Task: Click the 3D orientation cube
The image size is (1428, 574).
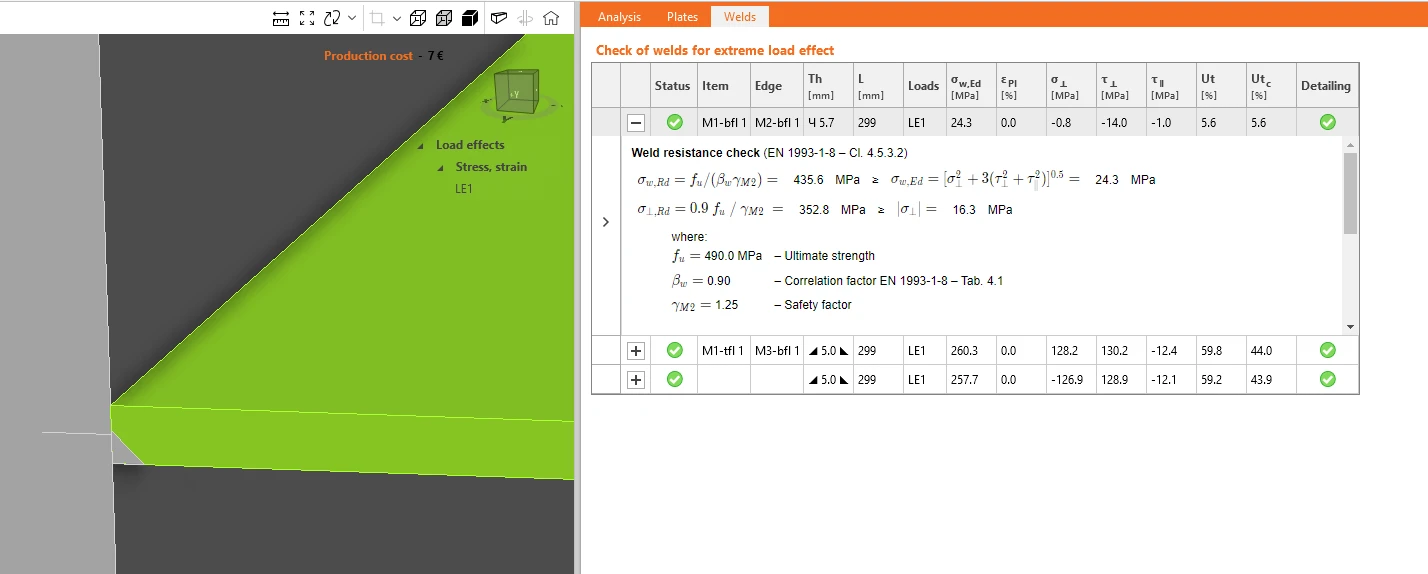Action: pos(517,92)
